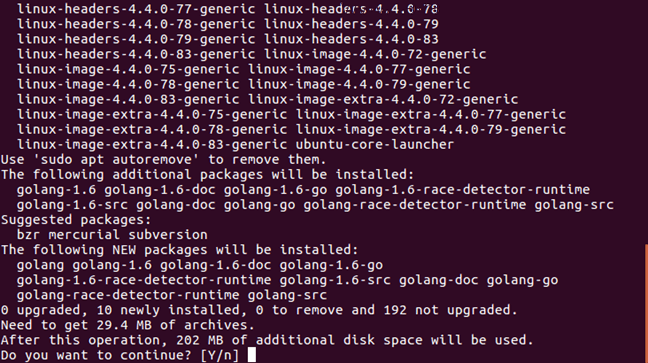The height and width of the screenshot is (363, 648).
Task: Click 'linux-headers-4.4.0-83-generic' entry
Action: click(136, 54)
